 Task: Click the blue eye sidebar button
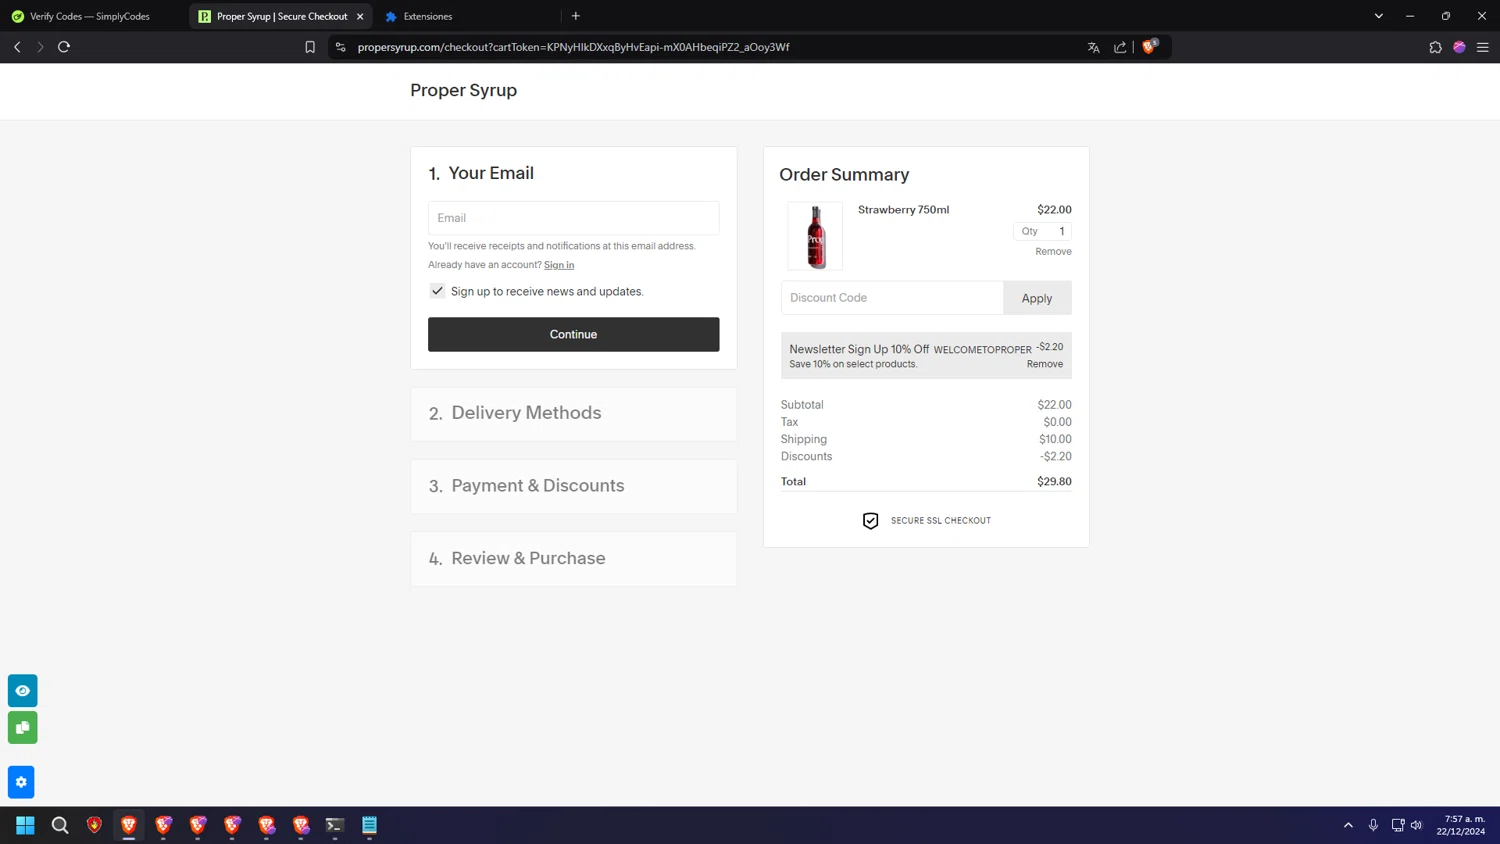click(22, 691)
